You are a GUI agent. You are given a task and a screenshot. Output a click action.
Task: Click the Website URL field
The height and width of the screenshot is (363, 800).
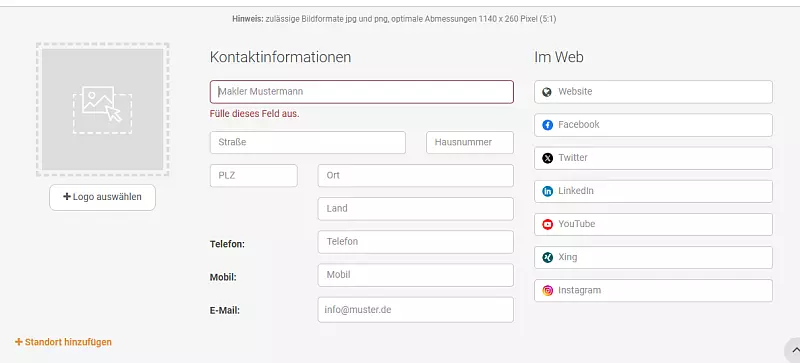click(654, 92)
